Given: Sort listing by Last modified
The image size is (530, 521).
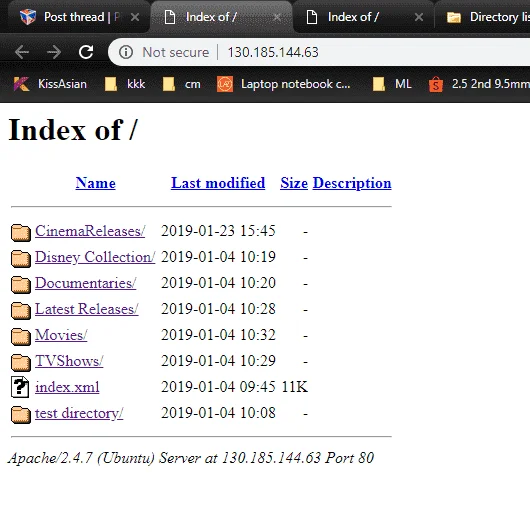Looking at the screenshot, I should (218, 183).
